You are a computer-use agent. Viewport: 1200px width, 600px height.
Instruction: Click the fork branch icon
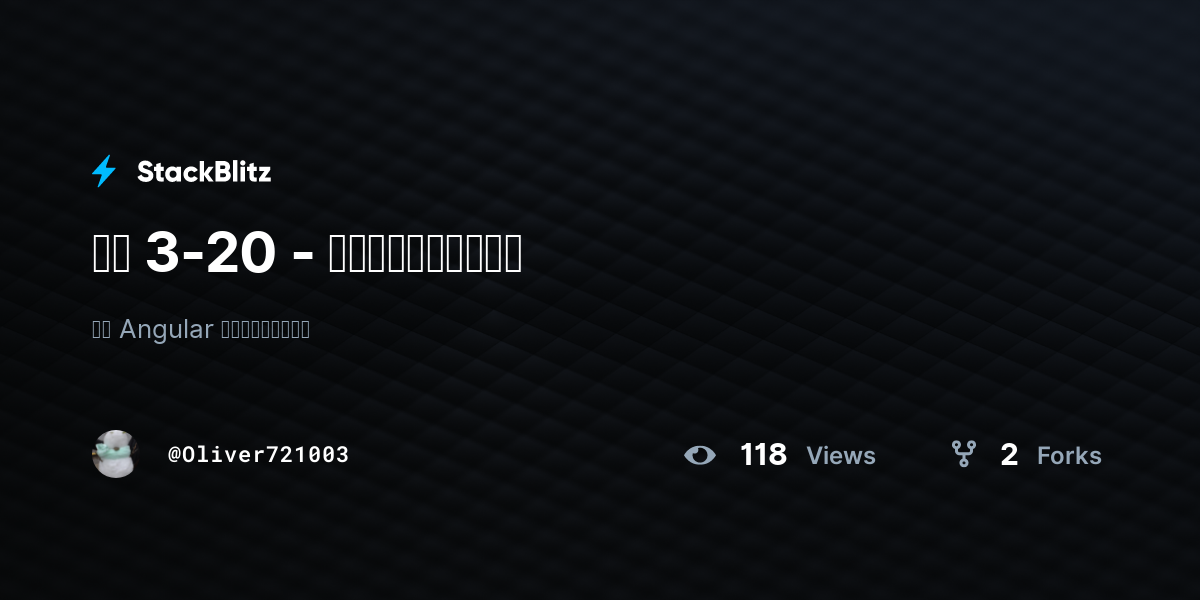point(963,455)
